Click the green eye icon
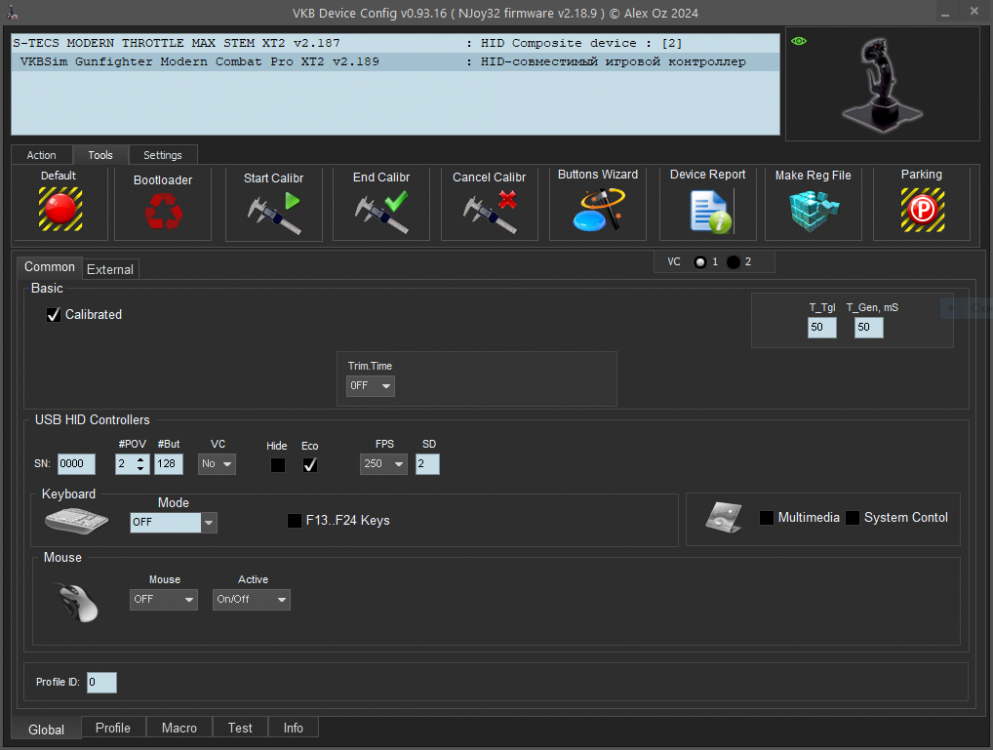Screen dimensions: 993x750 pos(799,41)
